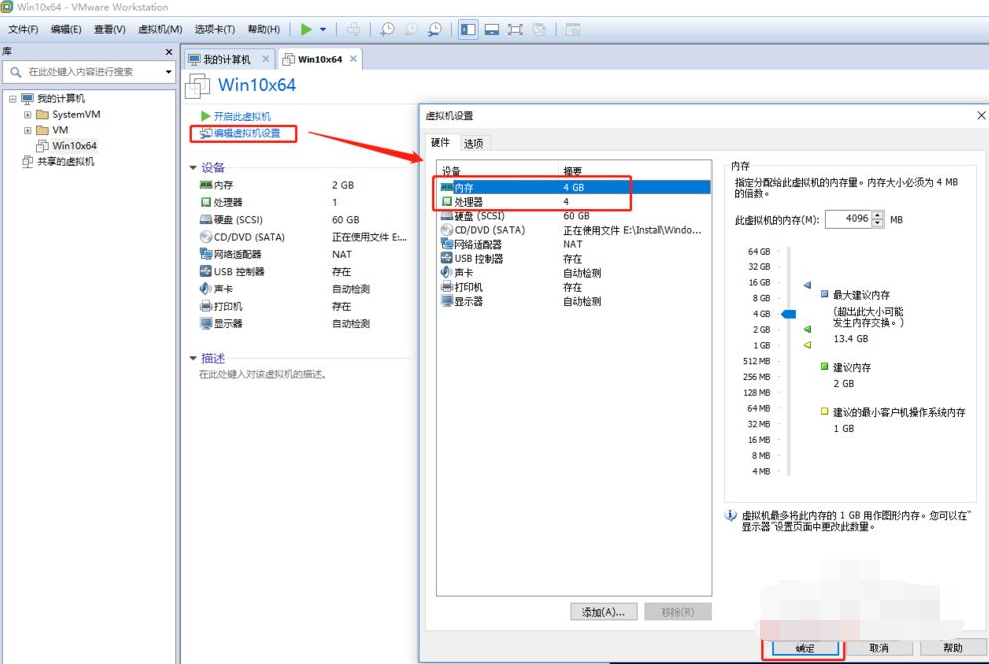This screenshot has width=989, height=664.
Task: Open the library search filter dropdown
Action: click(168, 72)
